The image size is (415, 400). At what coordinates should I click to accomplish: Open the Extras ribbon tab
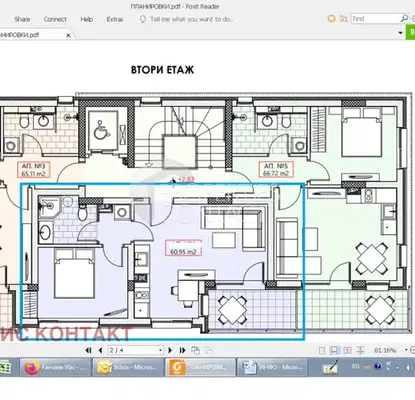coord(115,19)
